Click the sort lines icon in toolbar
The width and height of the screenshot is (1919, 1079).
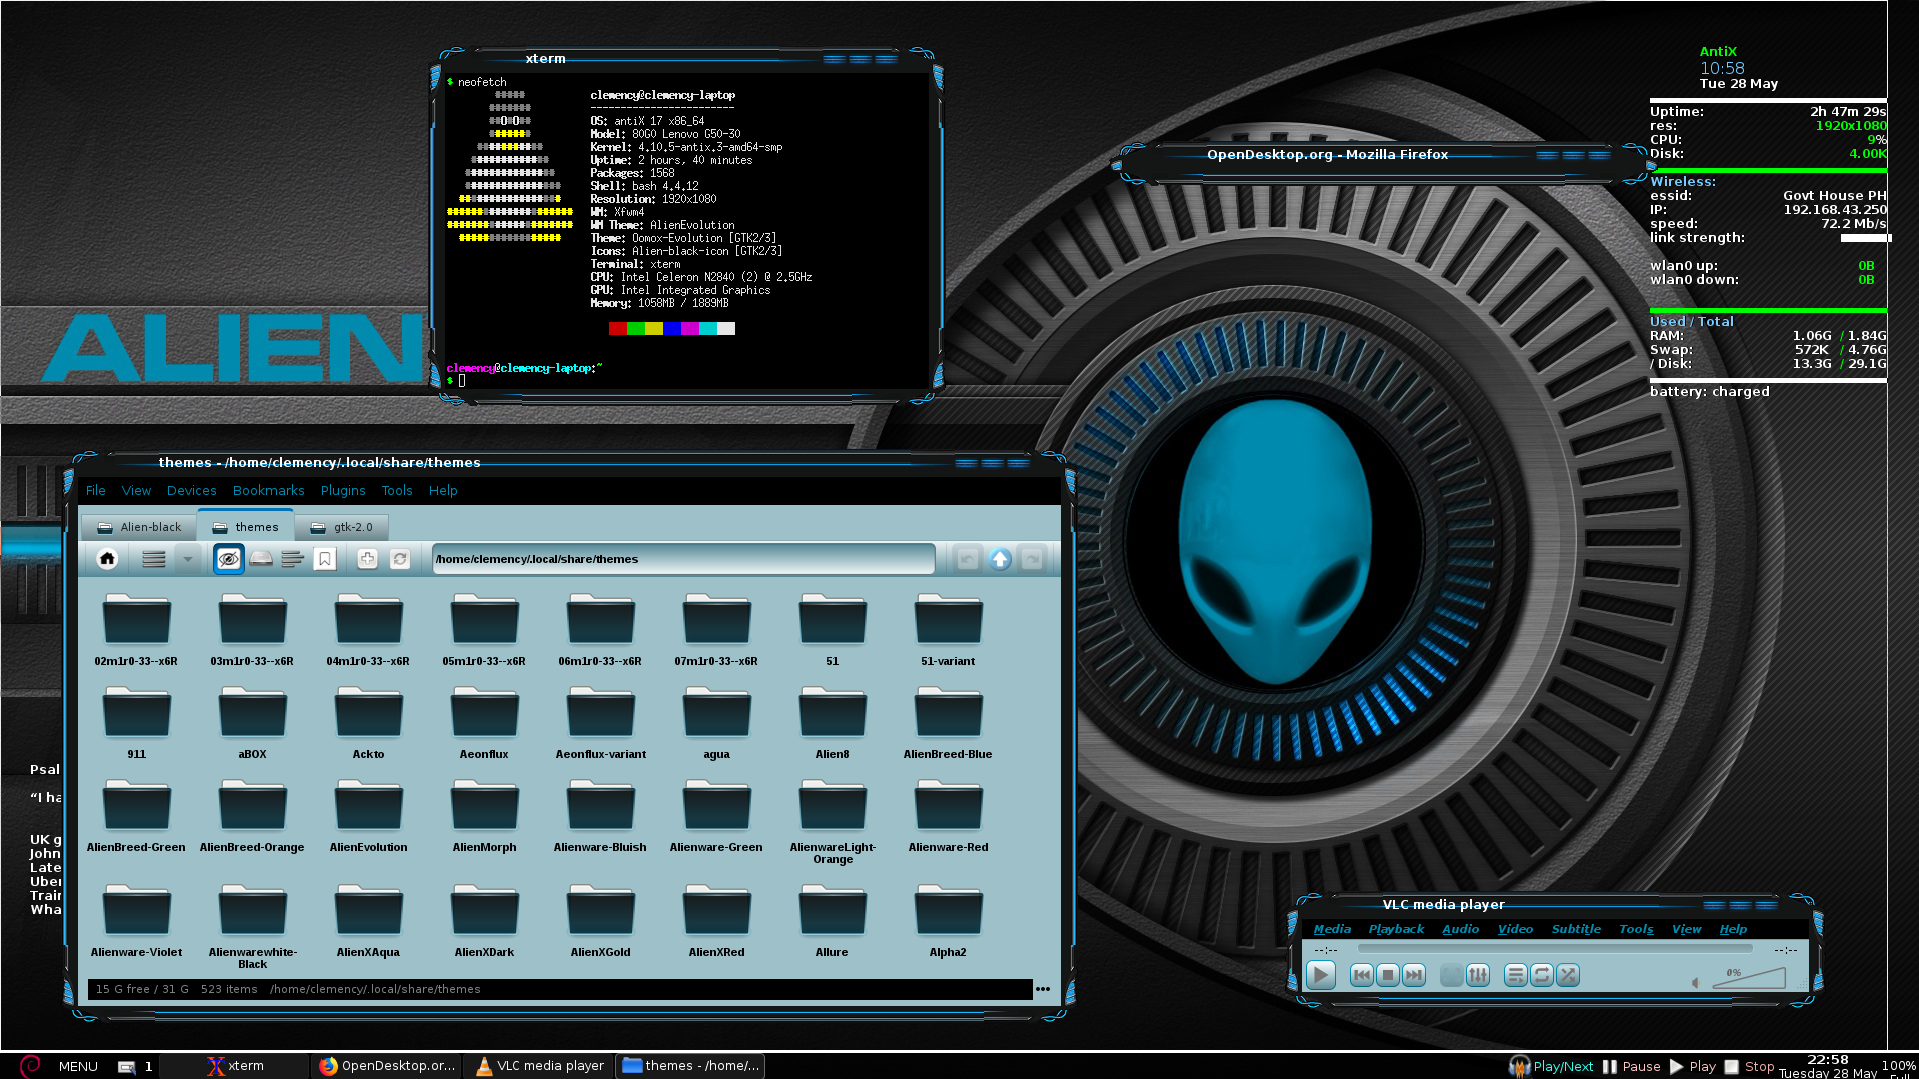(293, 559)
